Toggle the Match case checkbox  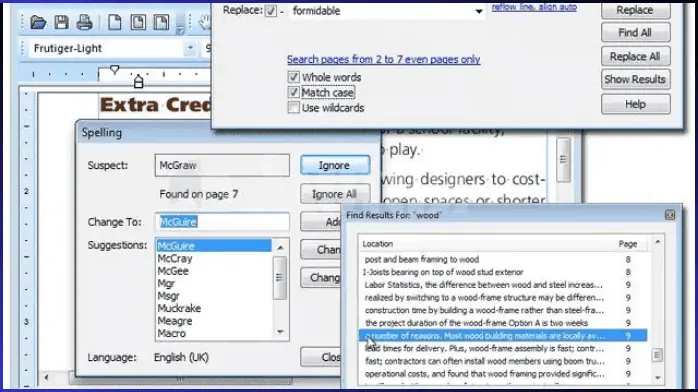[x=293, y=92]
